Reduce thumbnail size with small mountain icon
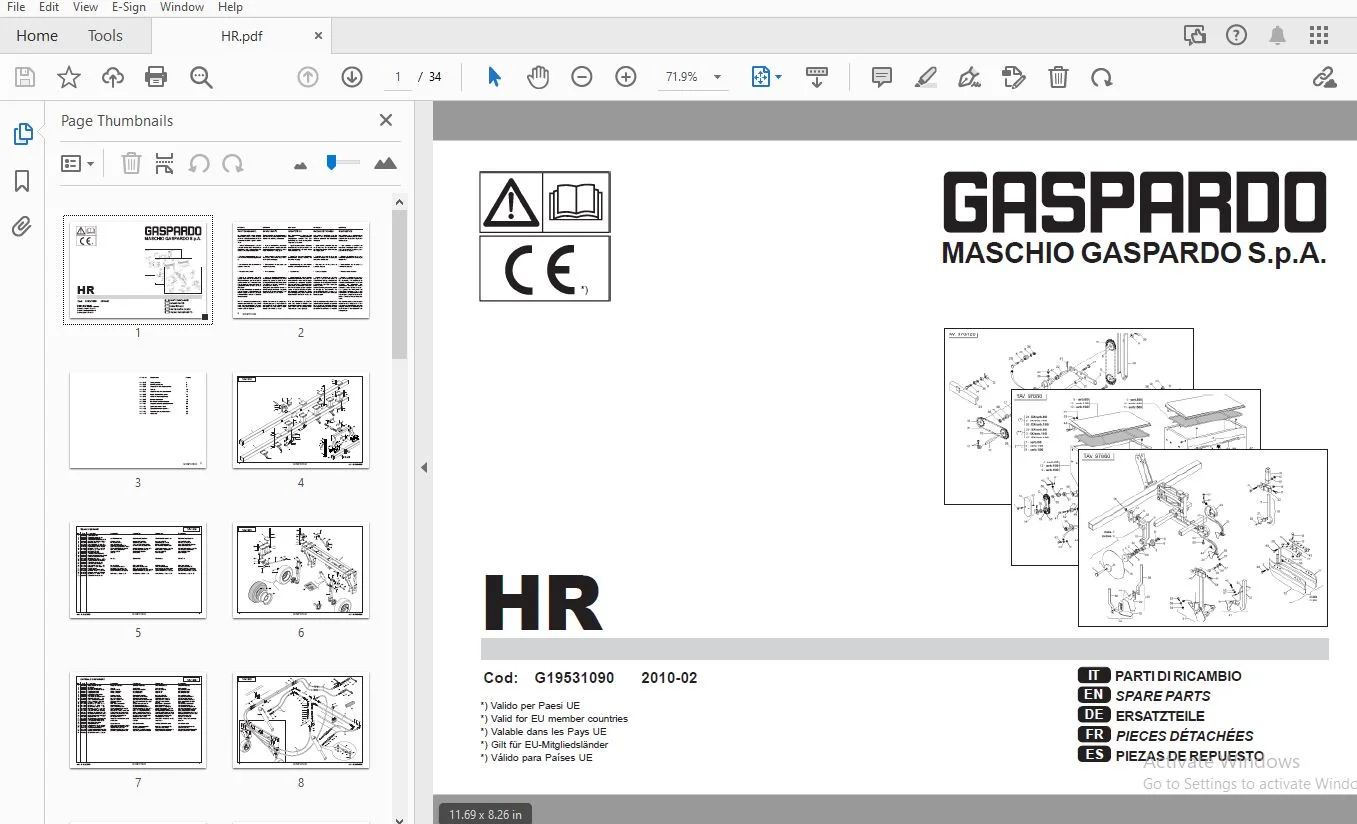This screenshot has width=1357, height=824. (300, 165)
